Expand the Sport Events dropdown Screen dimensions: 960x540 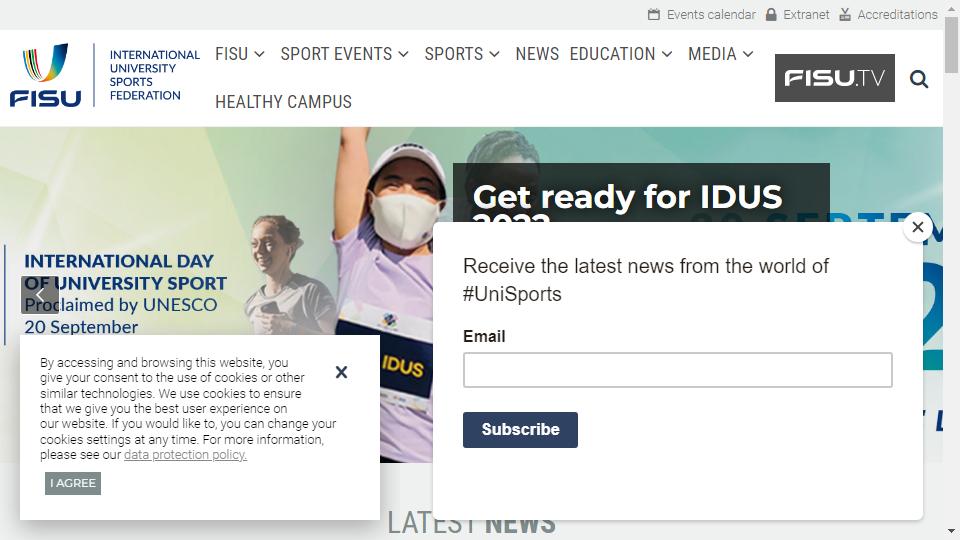(345, 54)
